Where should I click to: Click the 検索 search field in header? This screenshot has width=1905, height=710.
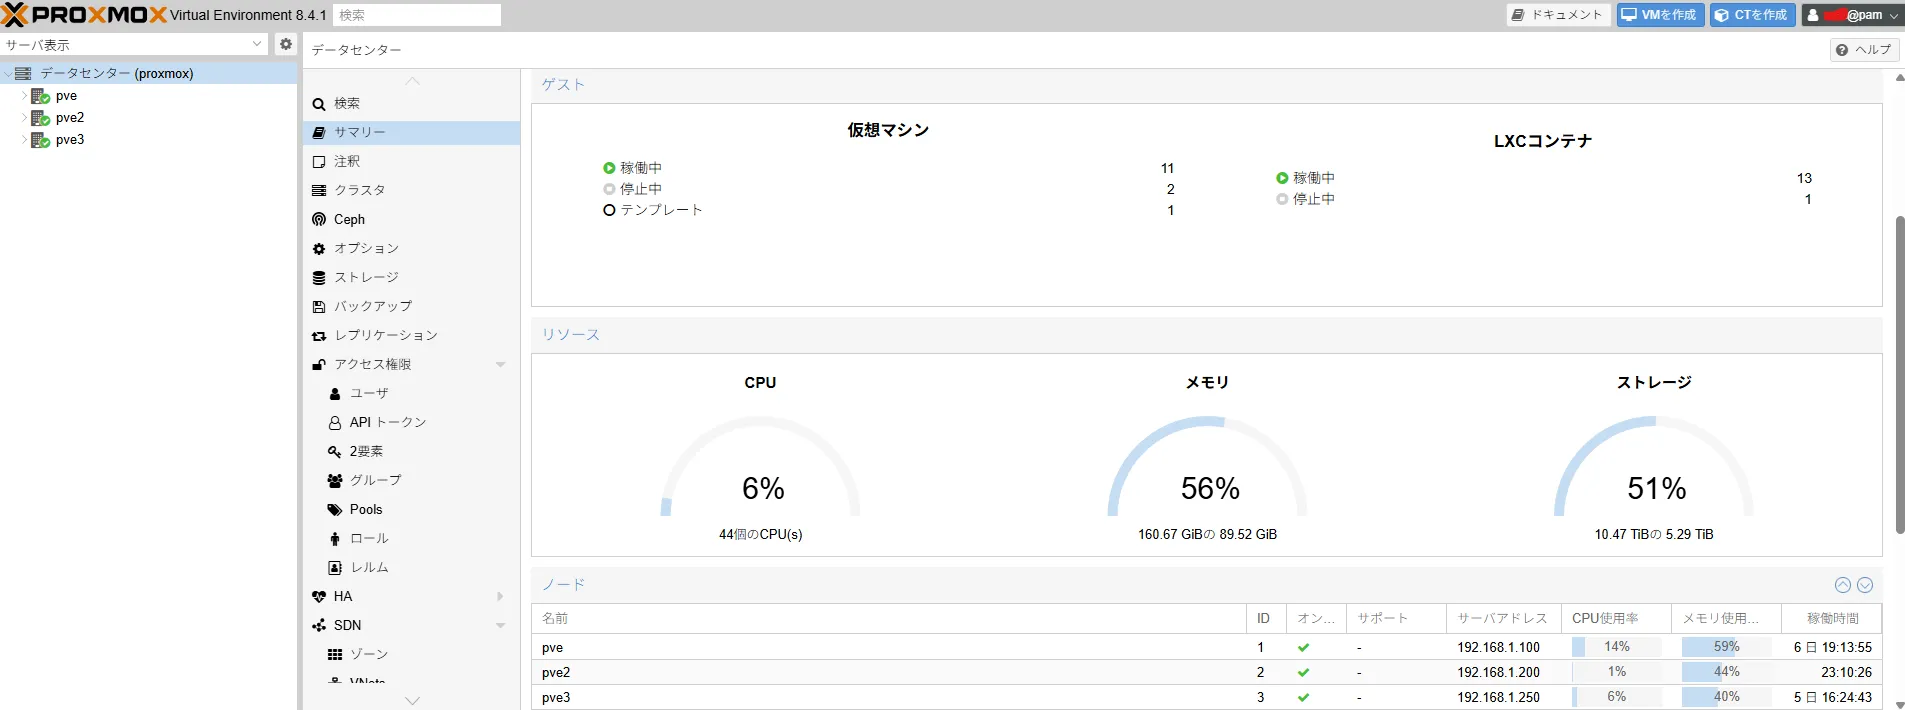[x=417, y=15]
